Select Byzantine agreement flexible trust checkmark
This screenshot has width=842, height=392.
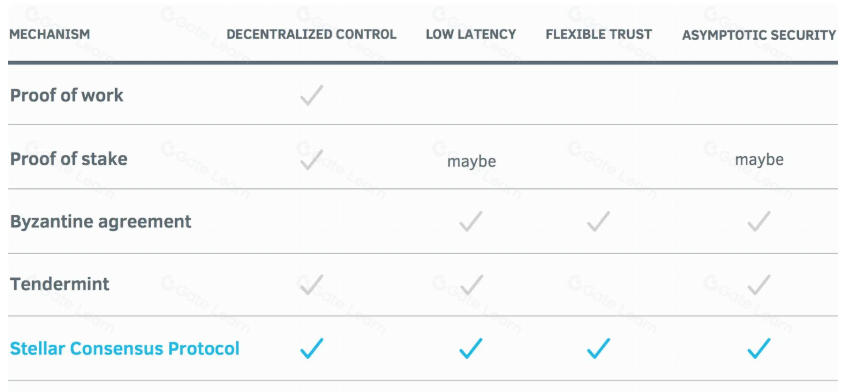click(x=598, y=221)
